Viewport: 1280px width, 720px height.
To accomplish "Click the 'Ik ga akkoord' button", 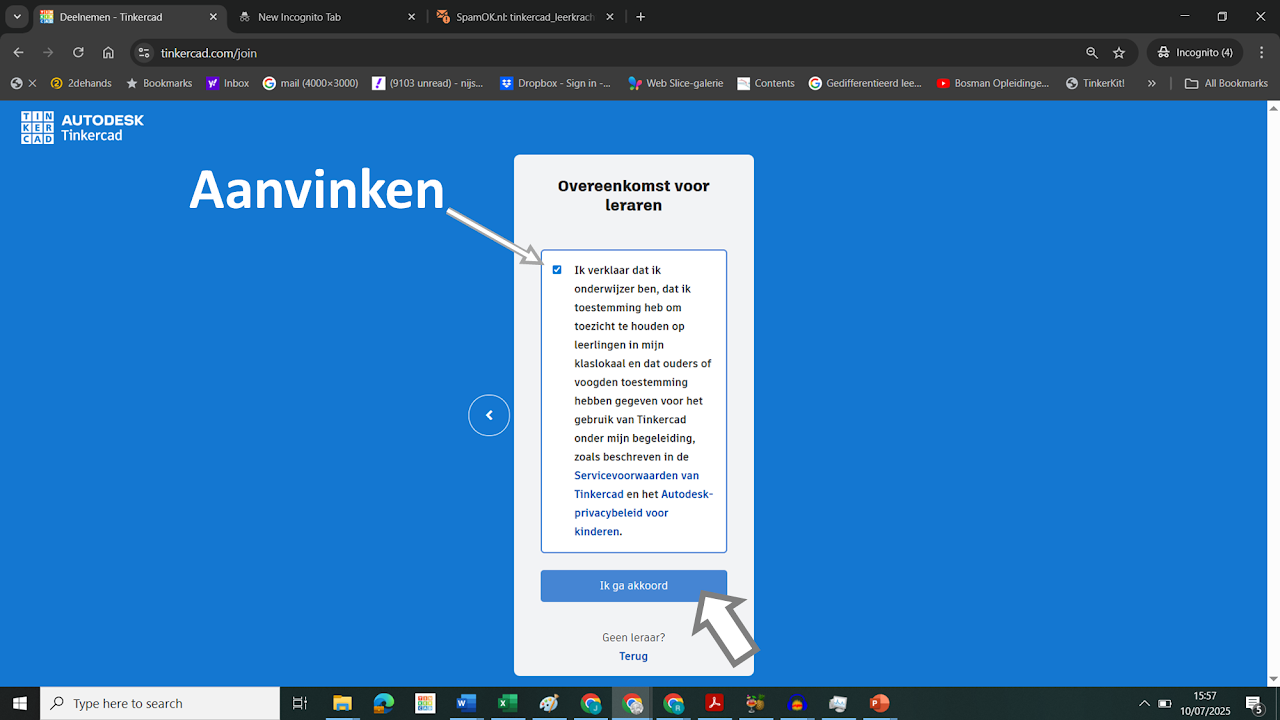I will [x=634, y=586].
